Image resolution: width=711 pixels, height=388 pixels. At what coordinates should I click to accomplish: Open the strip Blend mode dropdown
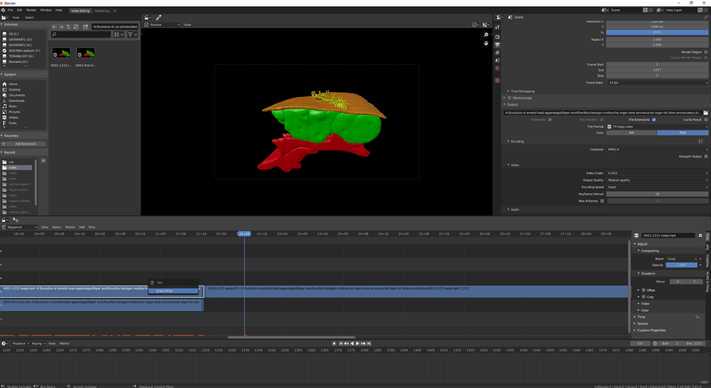coord(682,259)
